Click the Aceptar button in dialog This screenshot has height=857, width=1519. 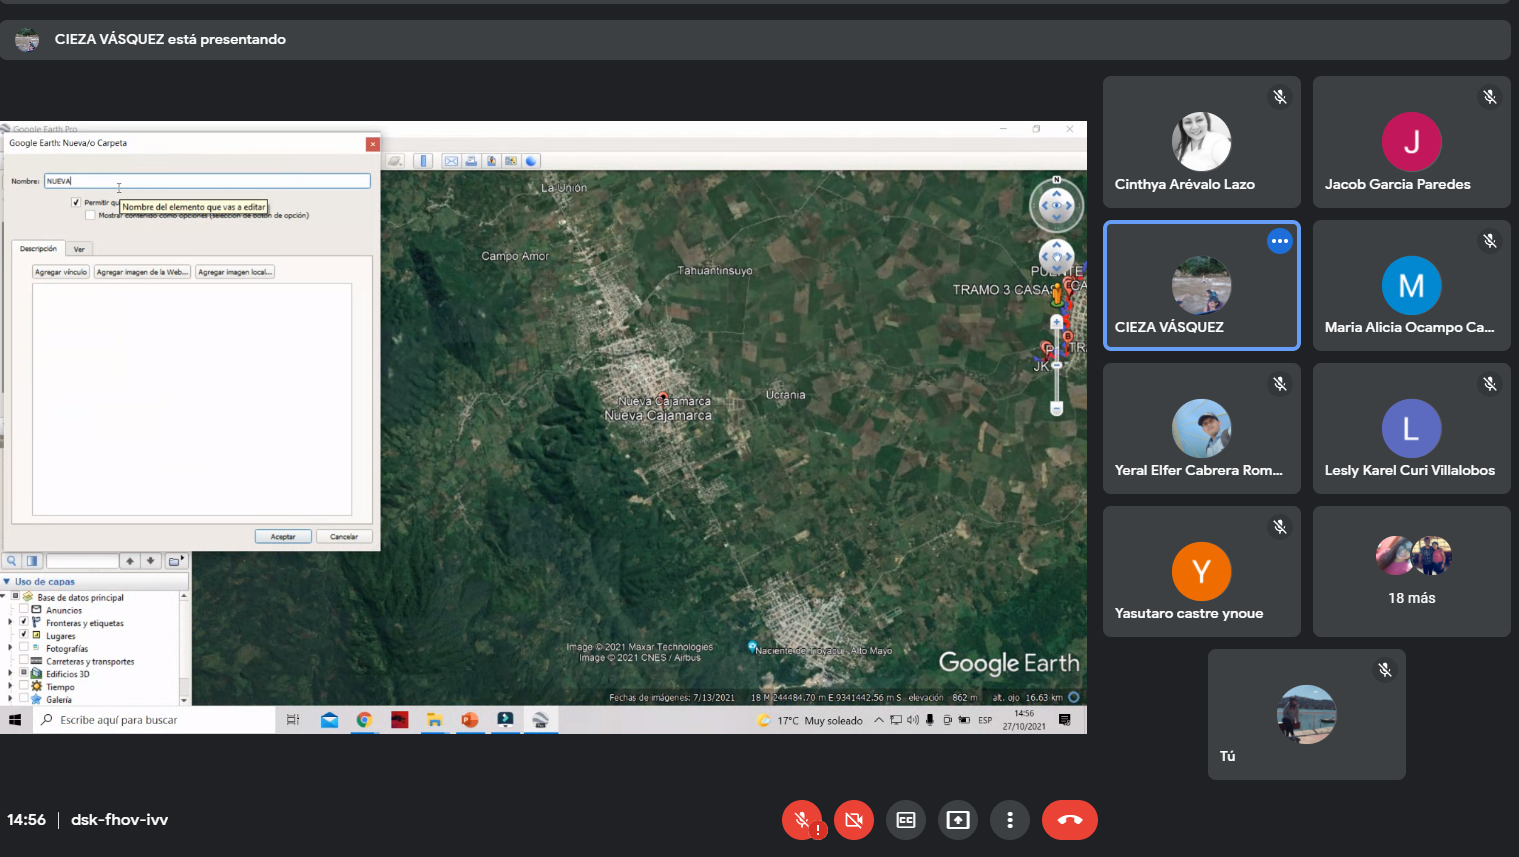[x=283, y=536]
